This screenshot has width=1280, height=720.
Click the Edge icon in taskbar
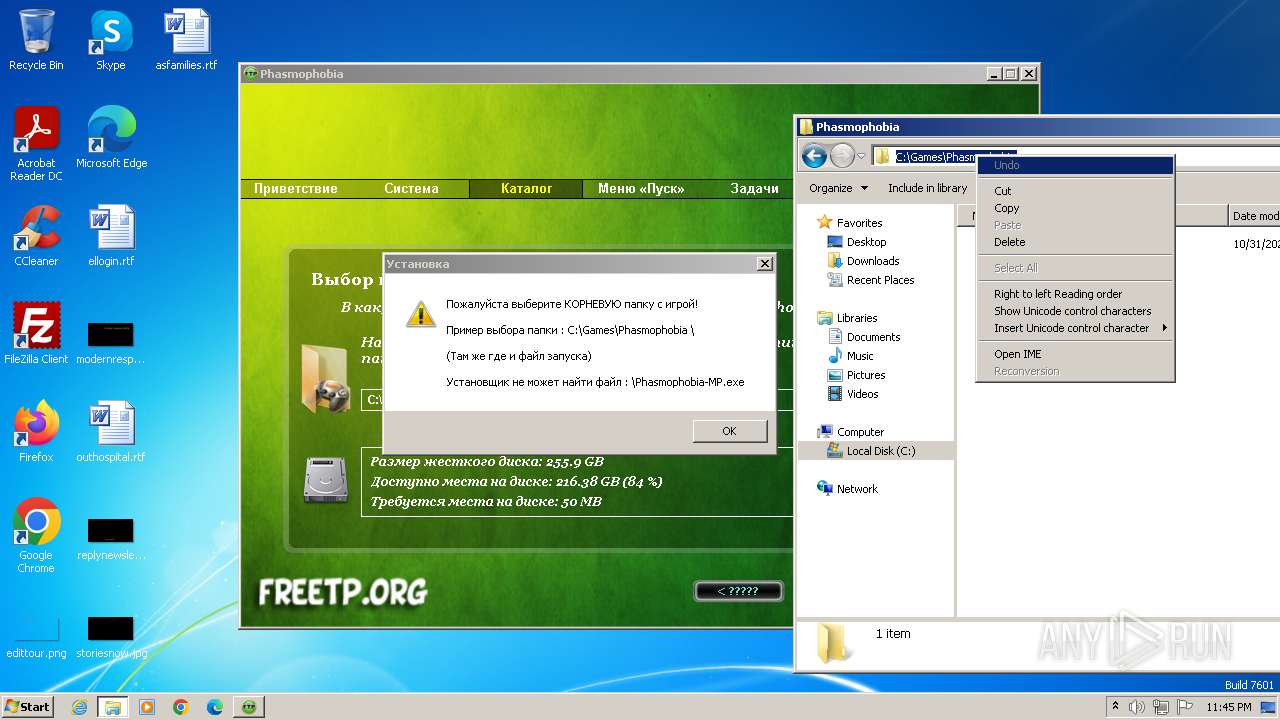(214, 707)
